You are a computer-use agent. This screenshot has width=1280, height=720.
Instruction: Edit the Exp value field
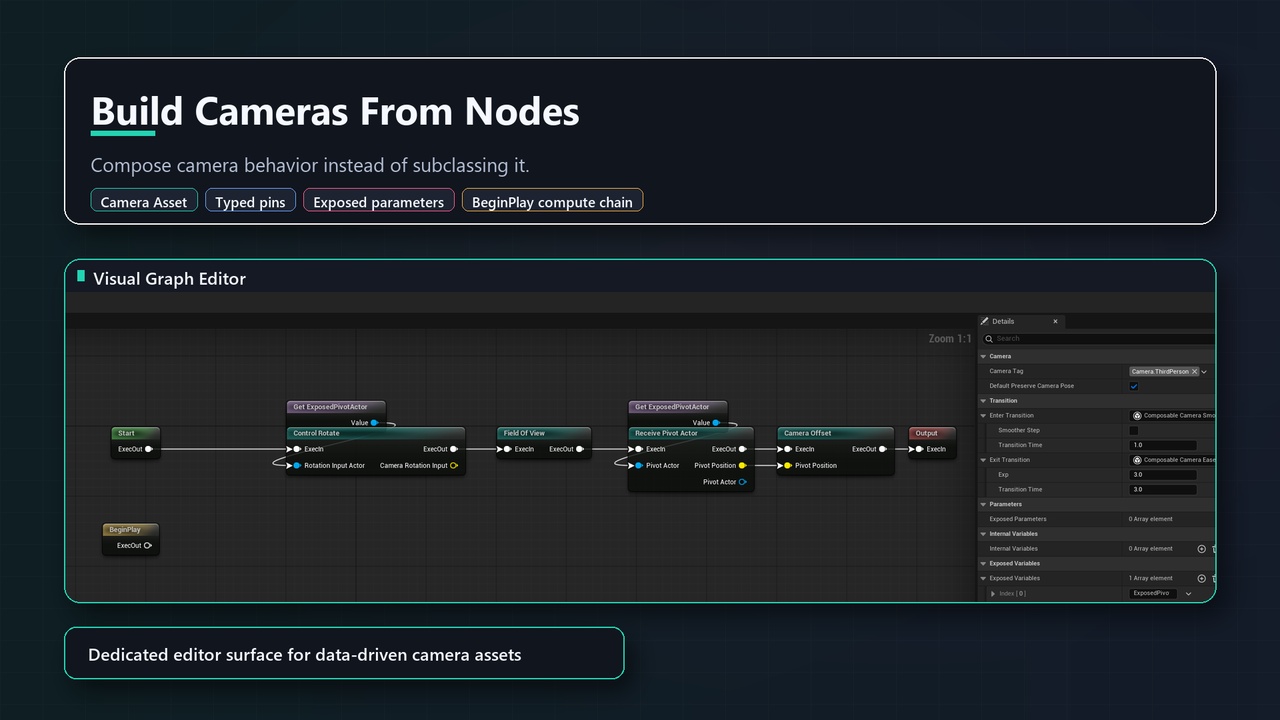[1163, 475]
